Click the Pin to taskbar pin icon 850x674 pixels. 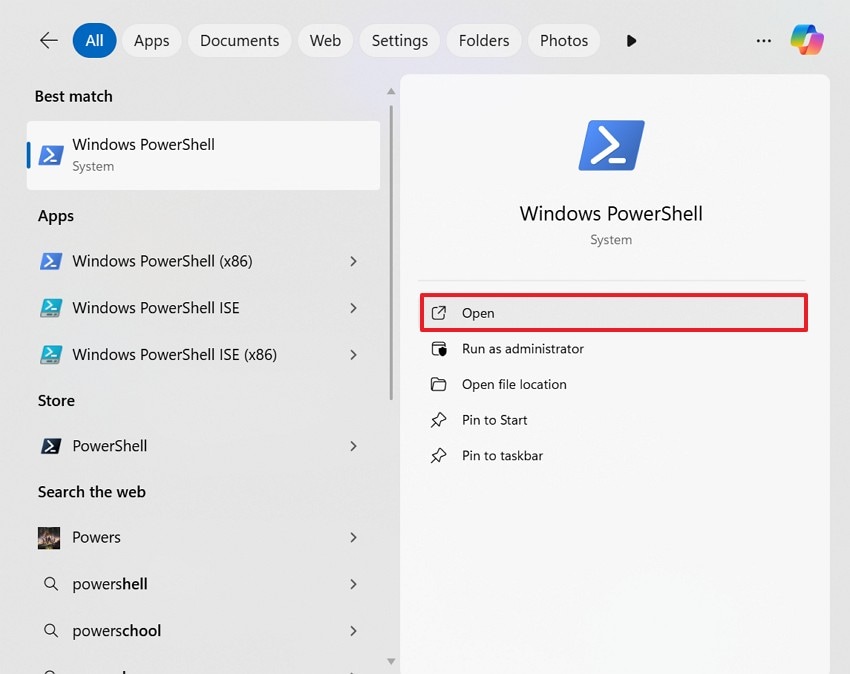tap(440, 456)
